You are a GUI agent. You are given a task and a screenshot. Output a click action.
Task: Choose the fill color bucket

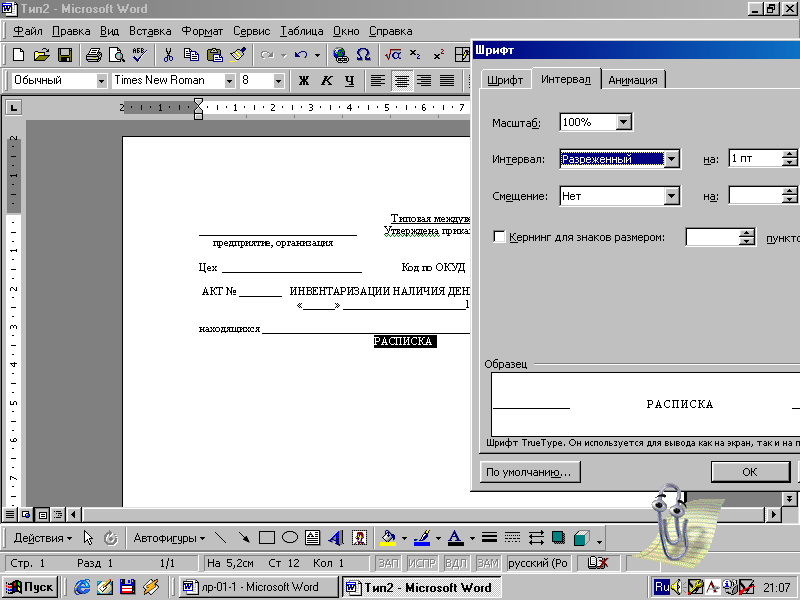(x=388, y=538)
